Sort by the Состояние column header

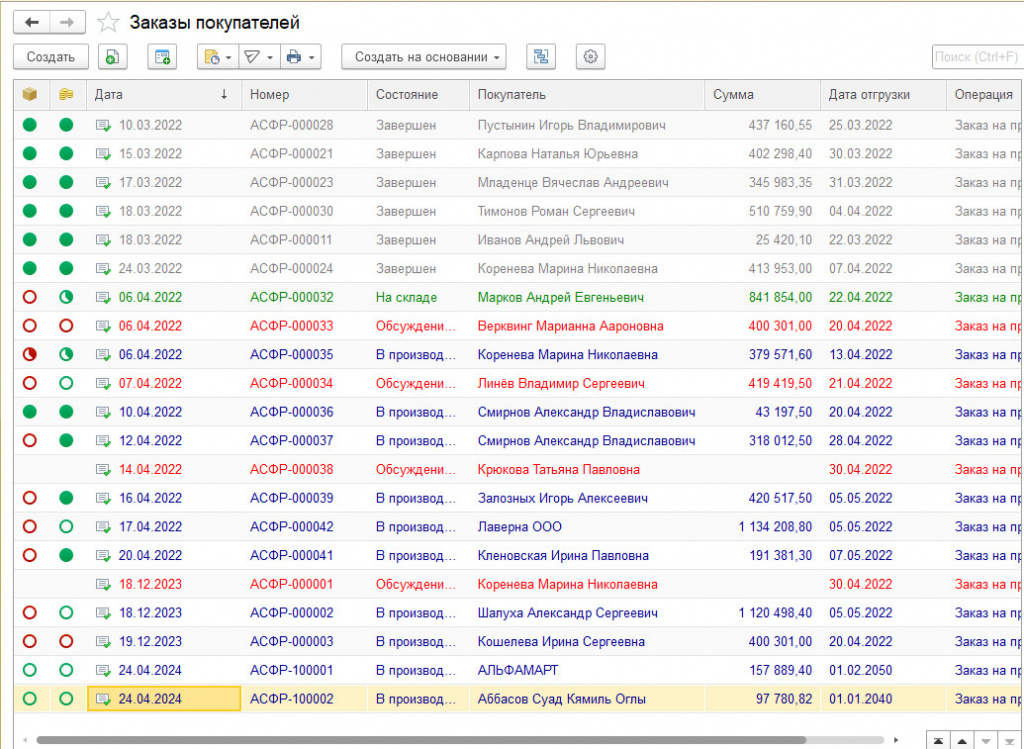tap(419, 95)
